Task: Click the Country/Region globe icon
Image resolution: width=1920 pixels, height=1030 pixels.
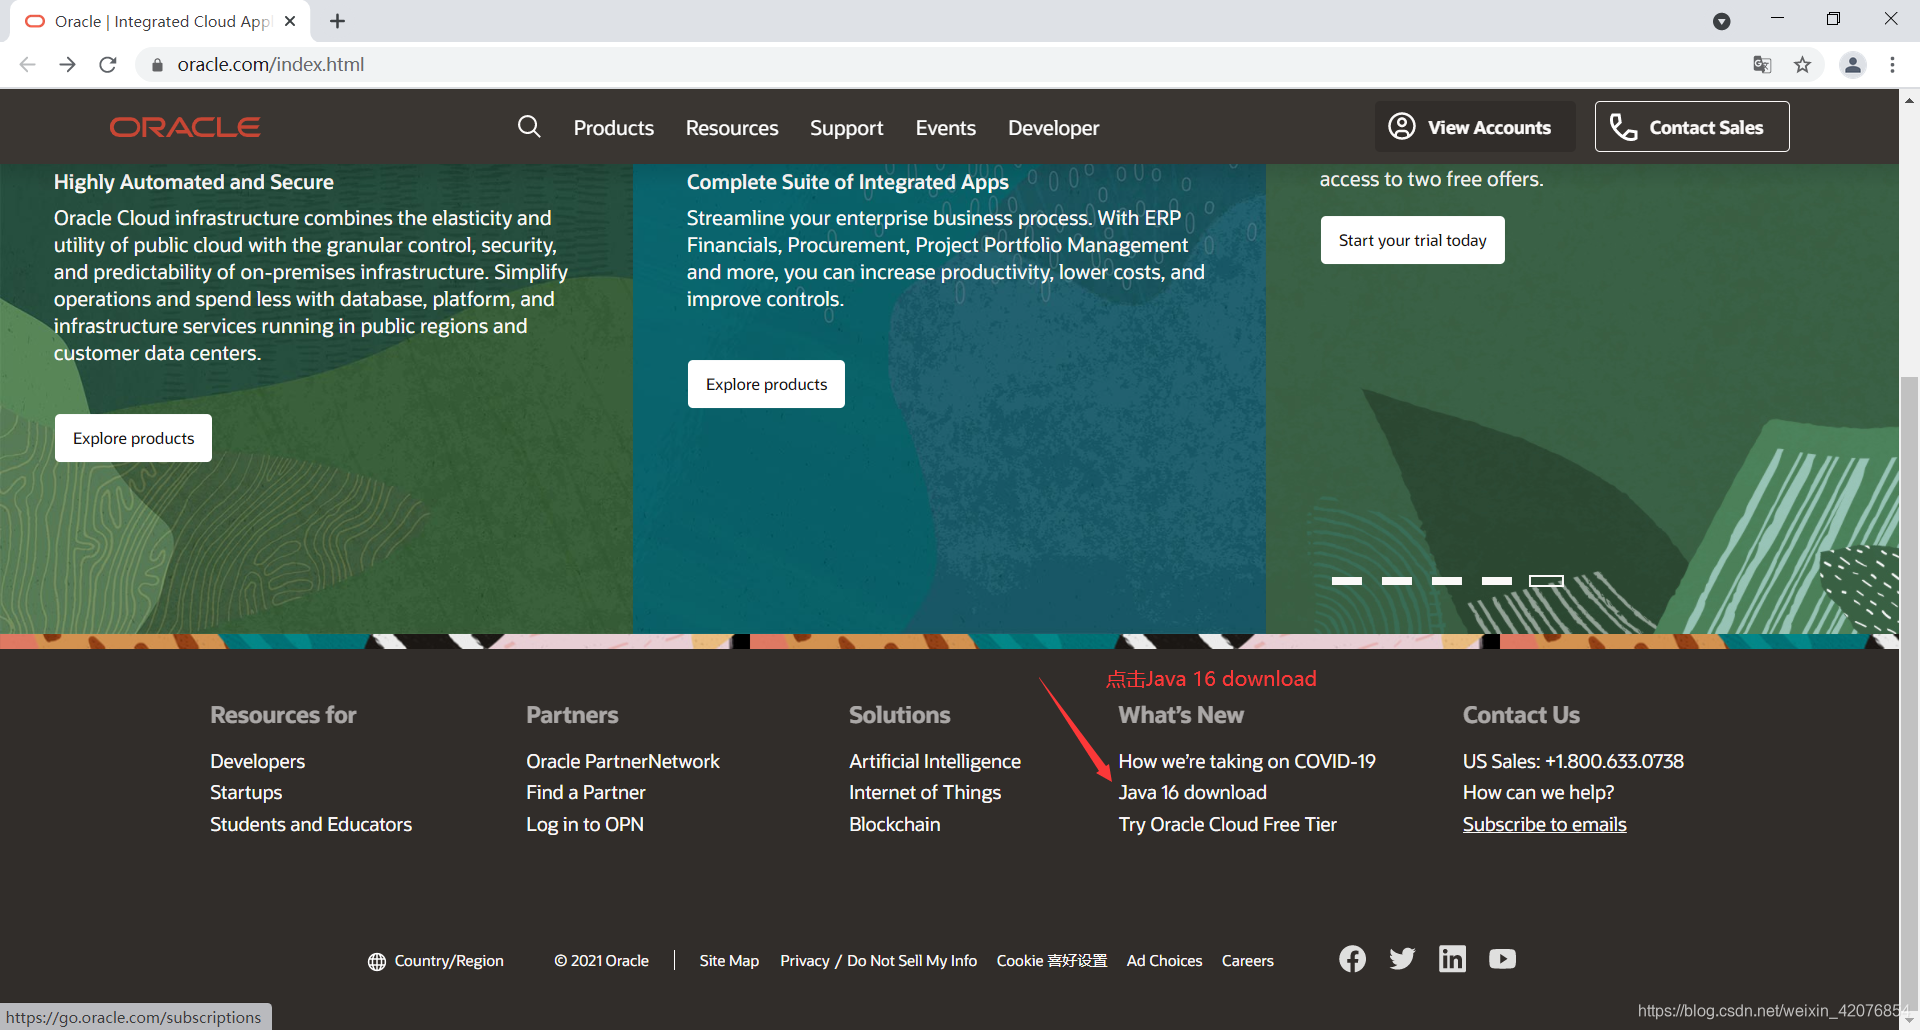Action: point(377,961)
